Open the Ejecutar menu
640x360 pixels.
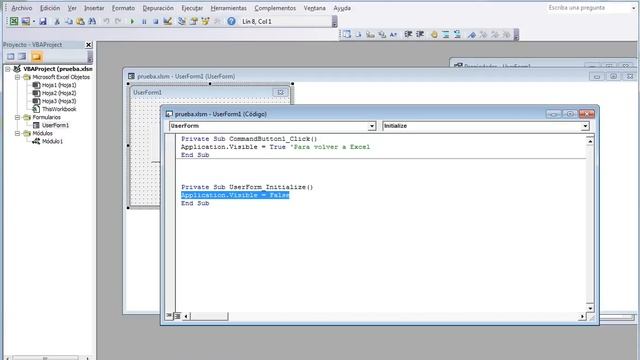192,8
